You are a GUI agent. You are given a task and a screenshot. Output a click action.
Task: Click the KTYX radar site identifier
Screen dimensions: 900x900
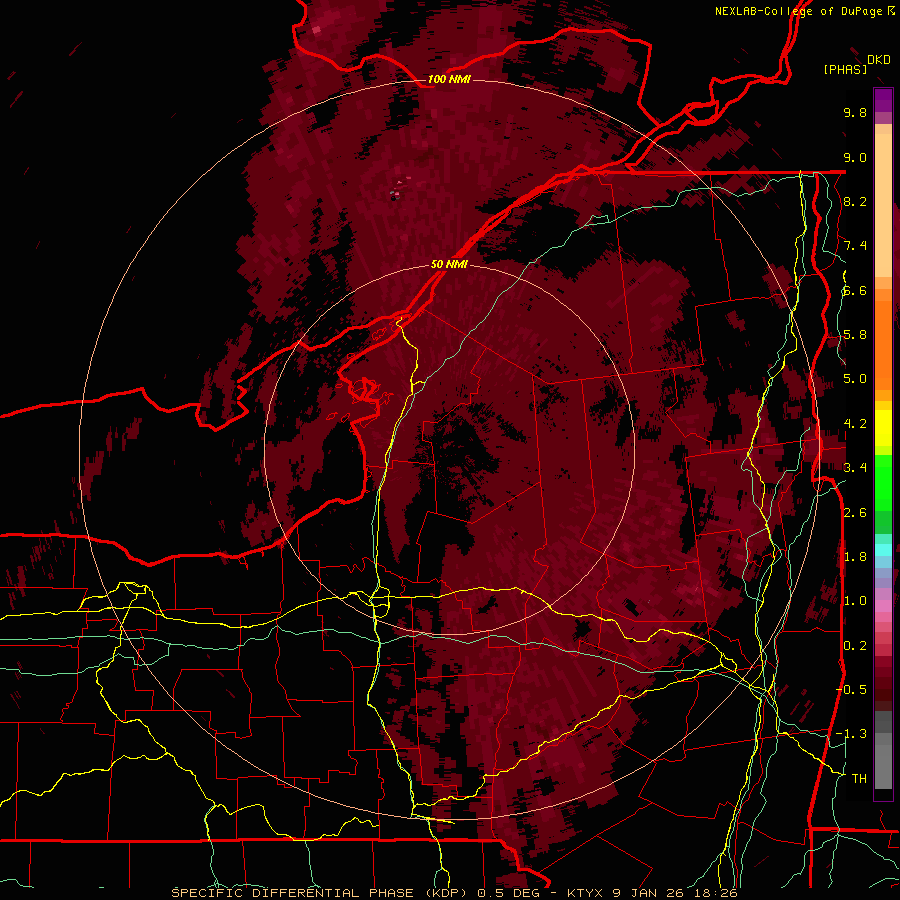[x=585, y=893]
